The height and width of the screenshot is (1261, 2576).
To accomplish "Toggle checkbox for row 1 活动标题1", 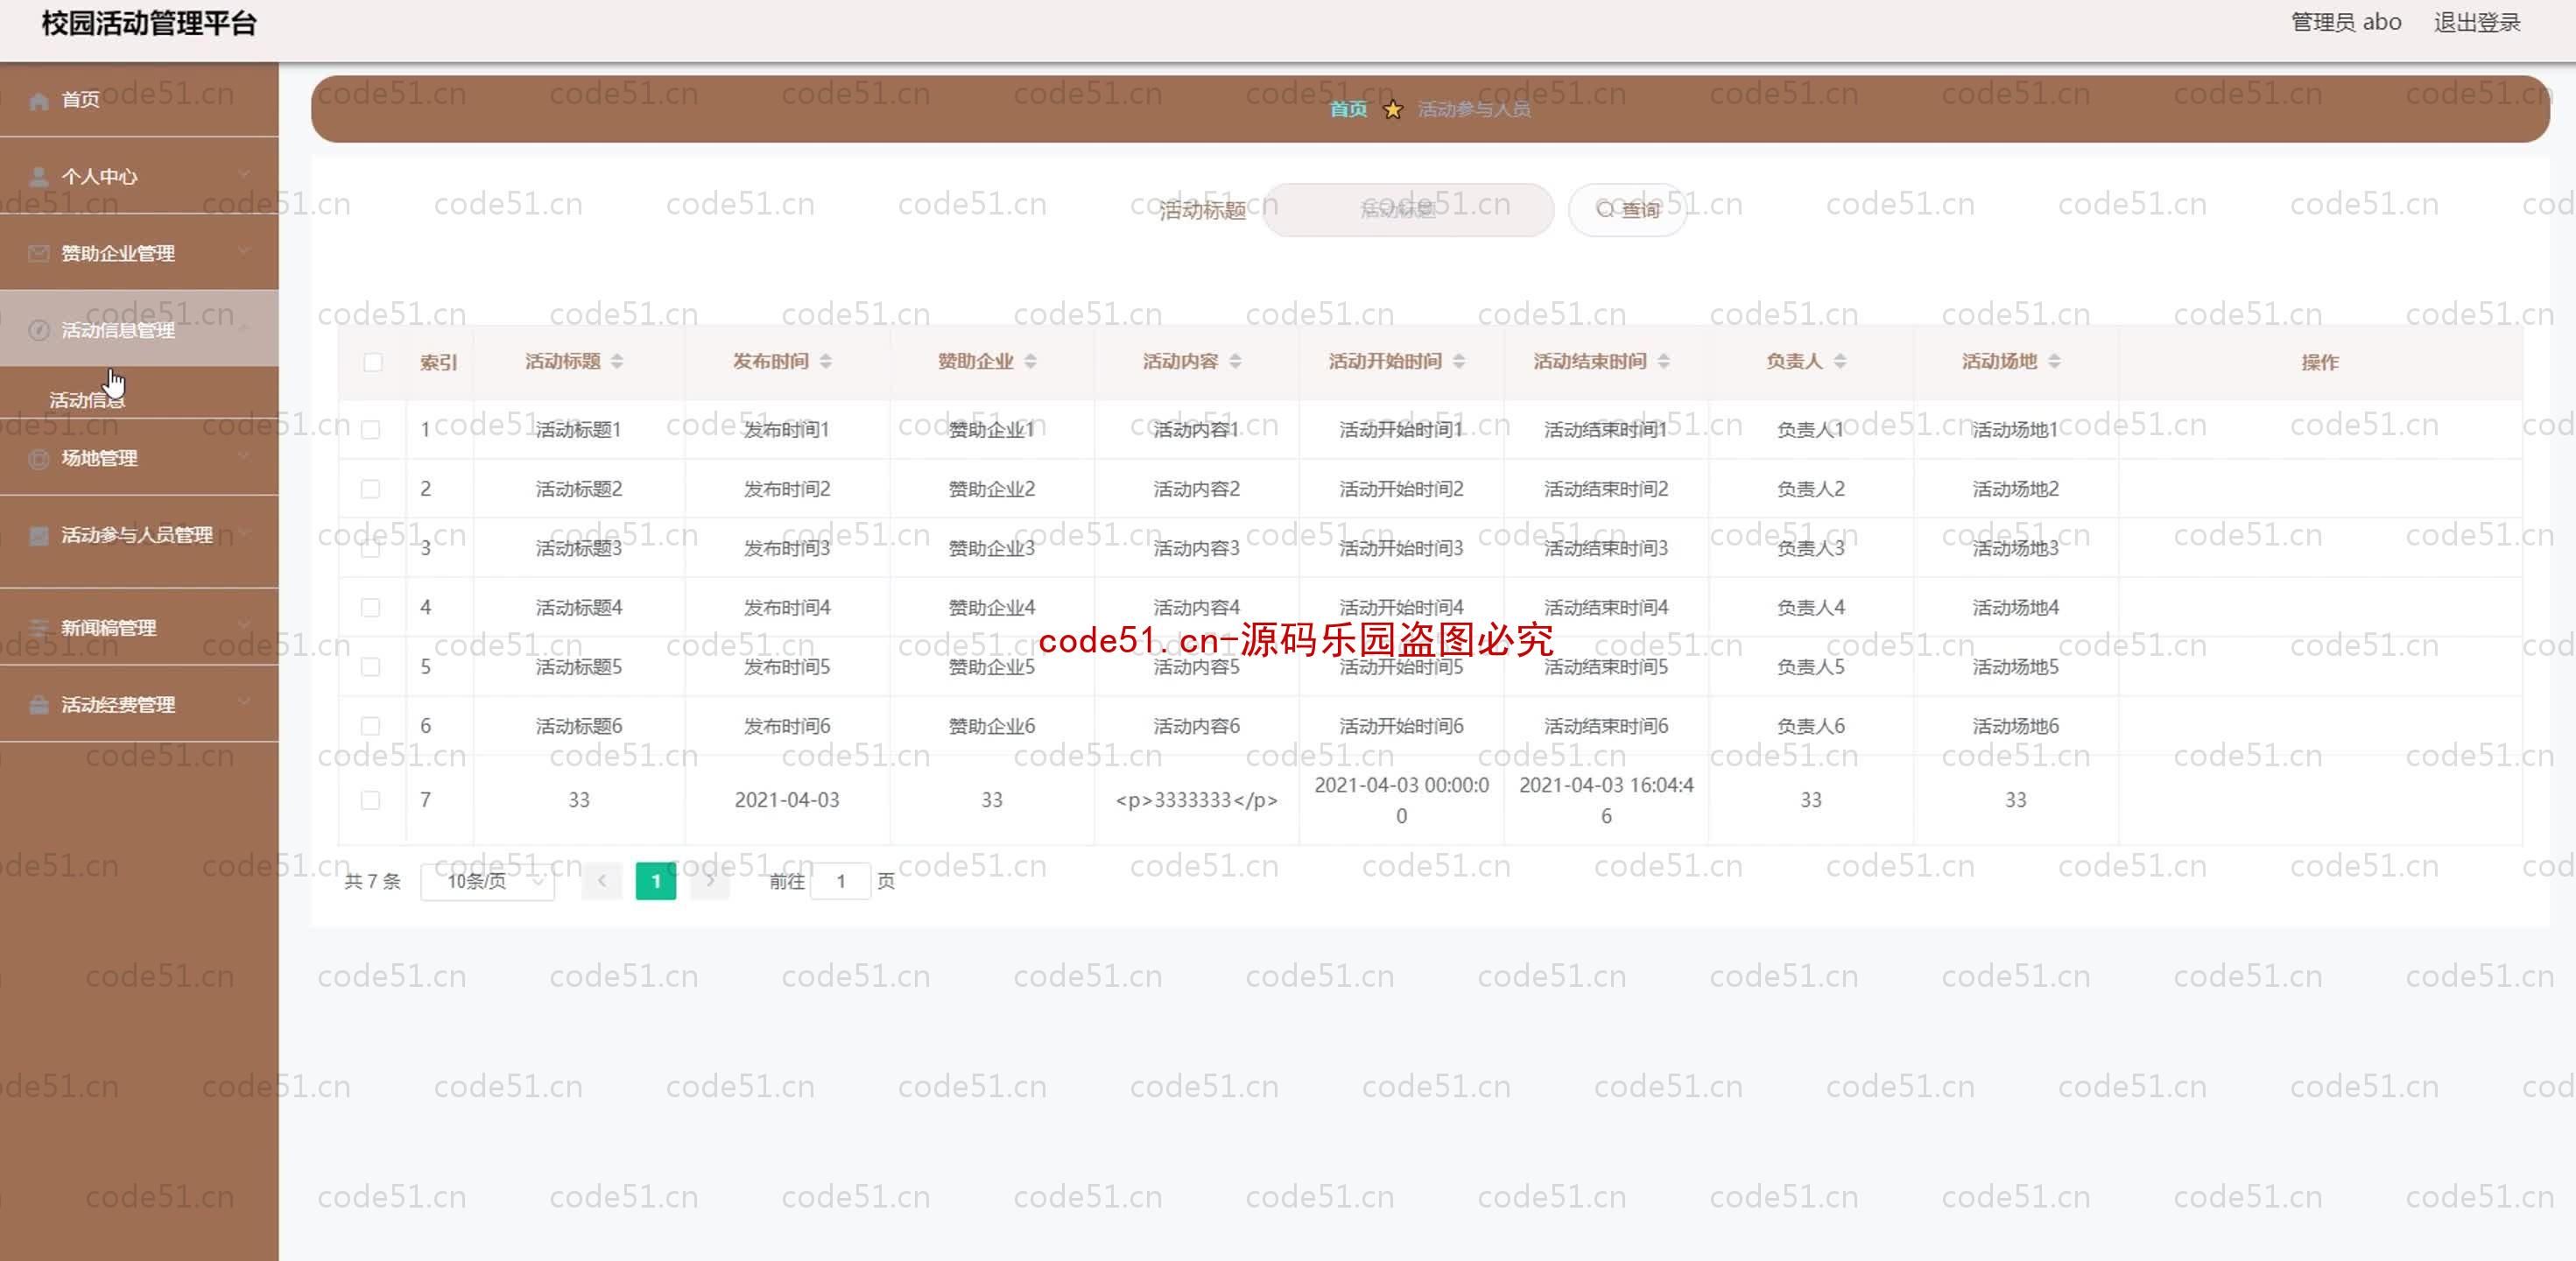I will 371,429.
